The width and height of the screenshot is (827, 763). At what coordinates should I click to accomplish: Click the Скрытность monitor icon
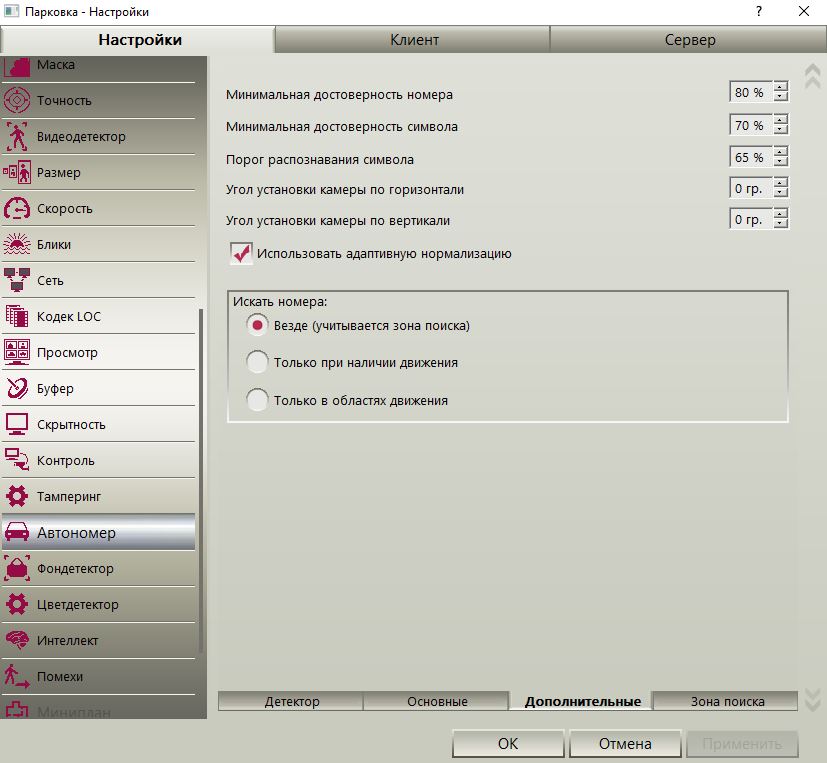[17, 424]
